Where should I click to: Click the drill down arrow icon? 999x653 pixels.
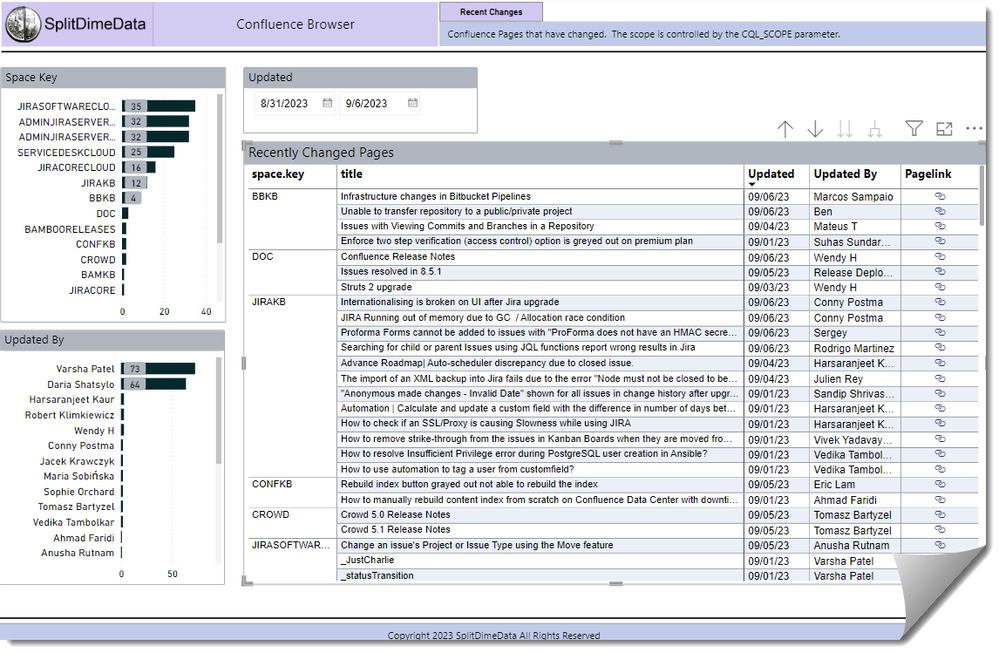[815, 129]
